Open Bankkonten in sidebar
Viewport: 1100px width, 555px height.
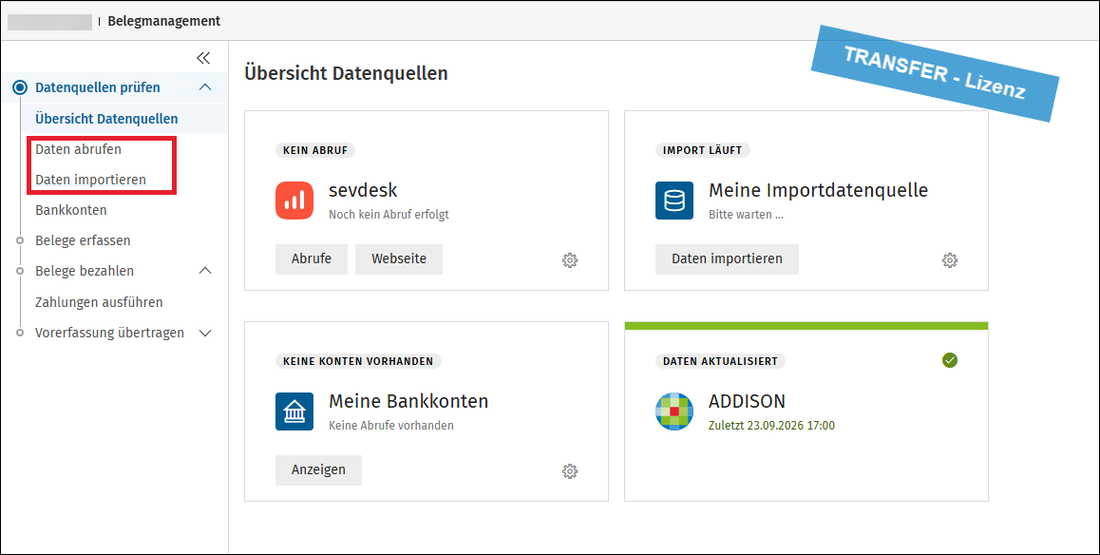pos(71,210)
